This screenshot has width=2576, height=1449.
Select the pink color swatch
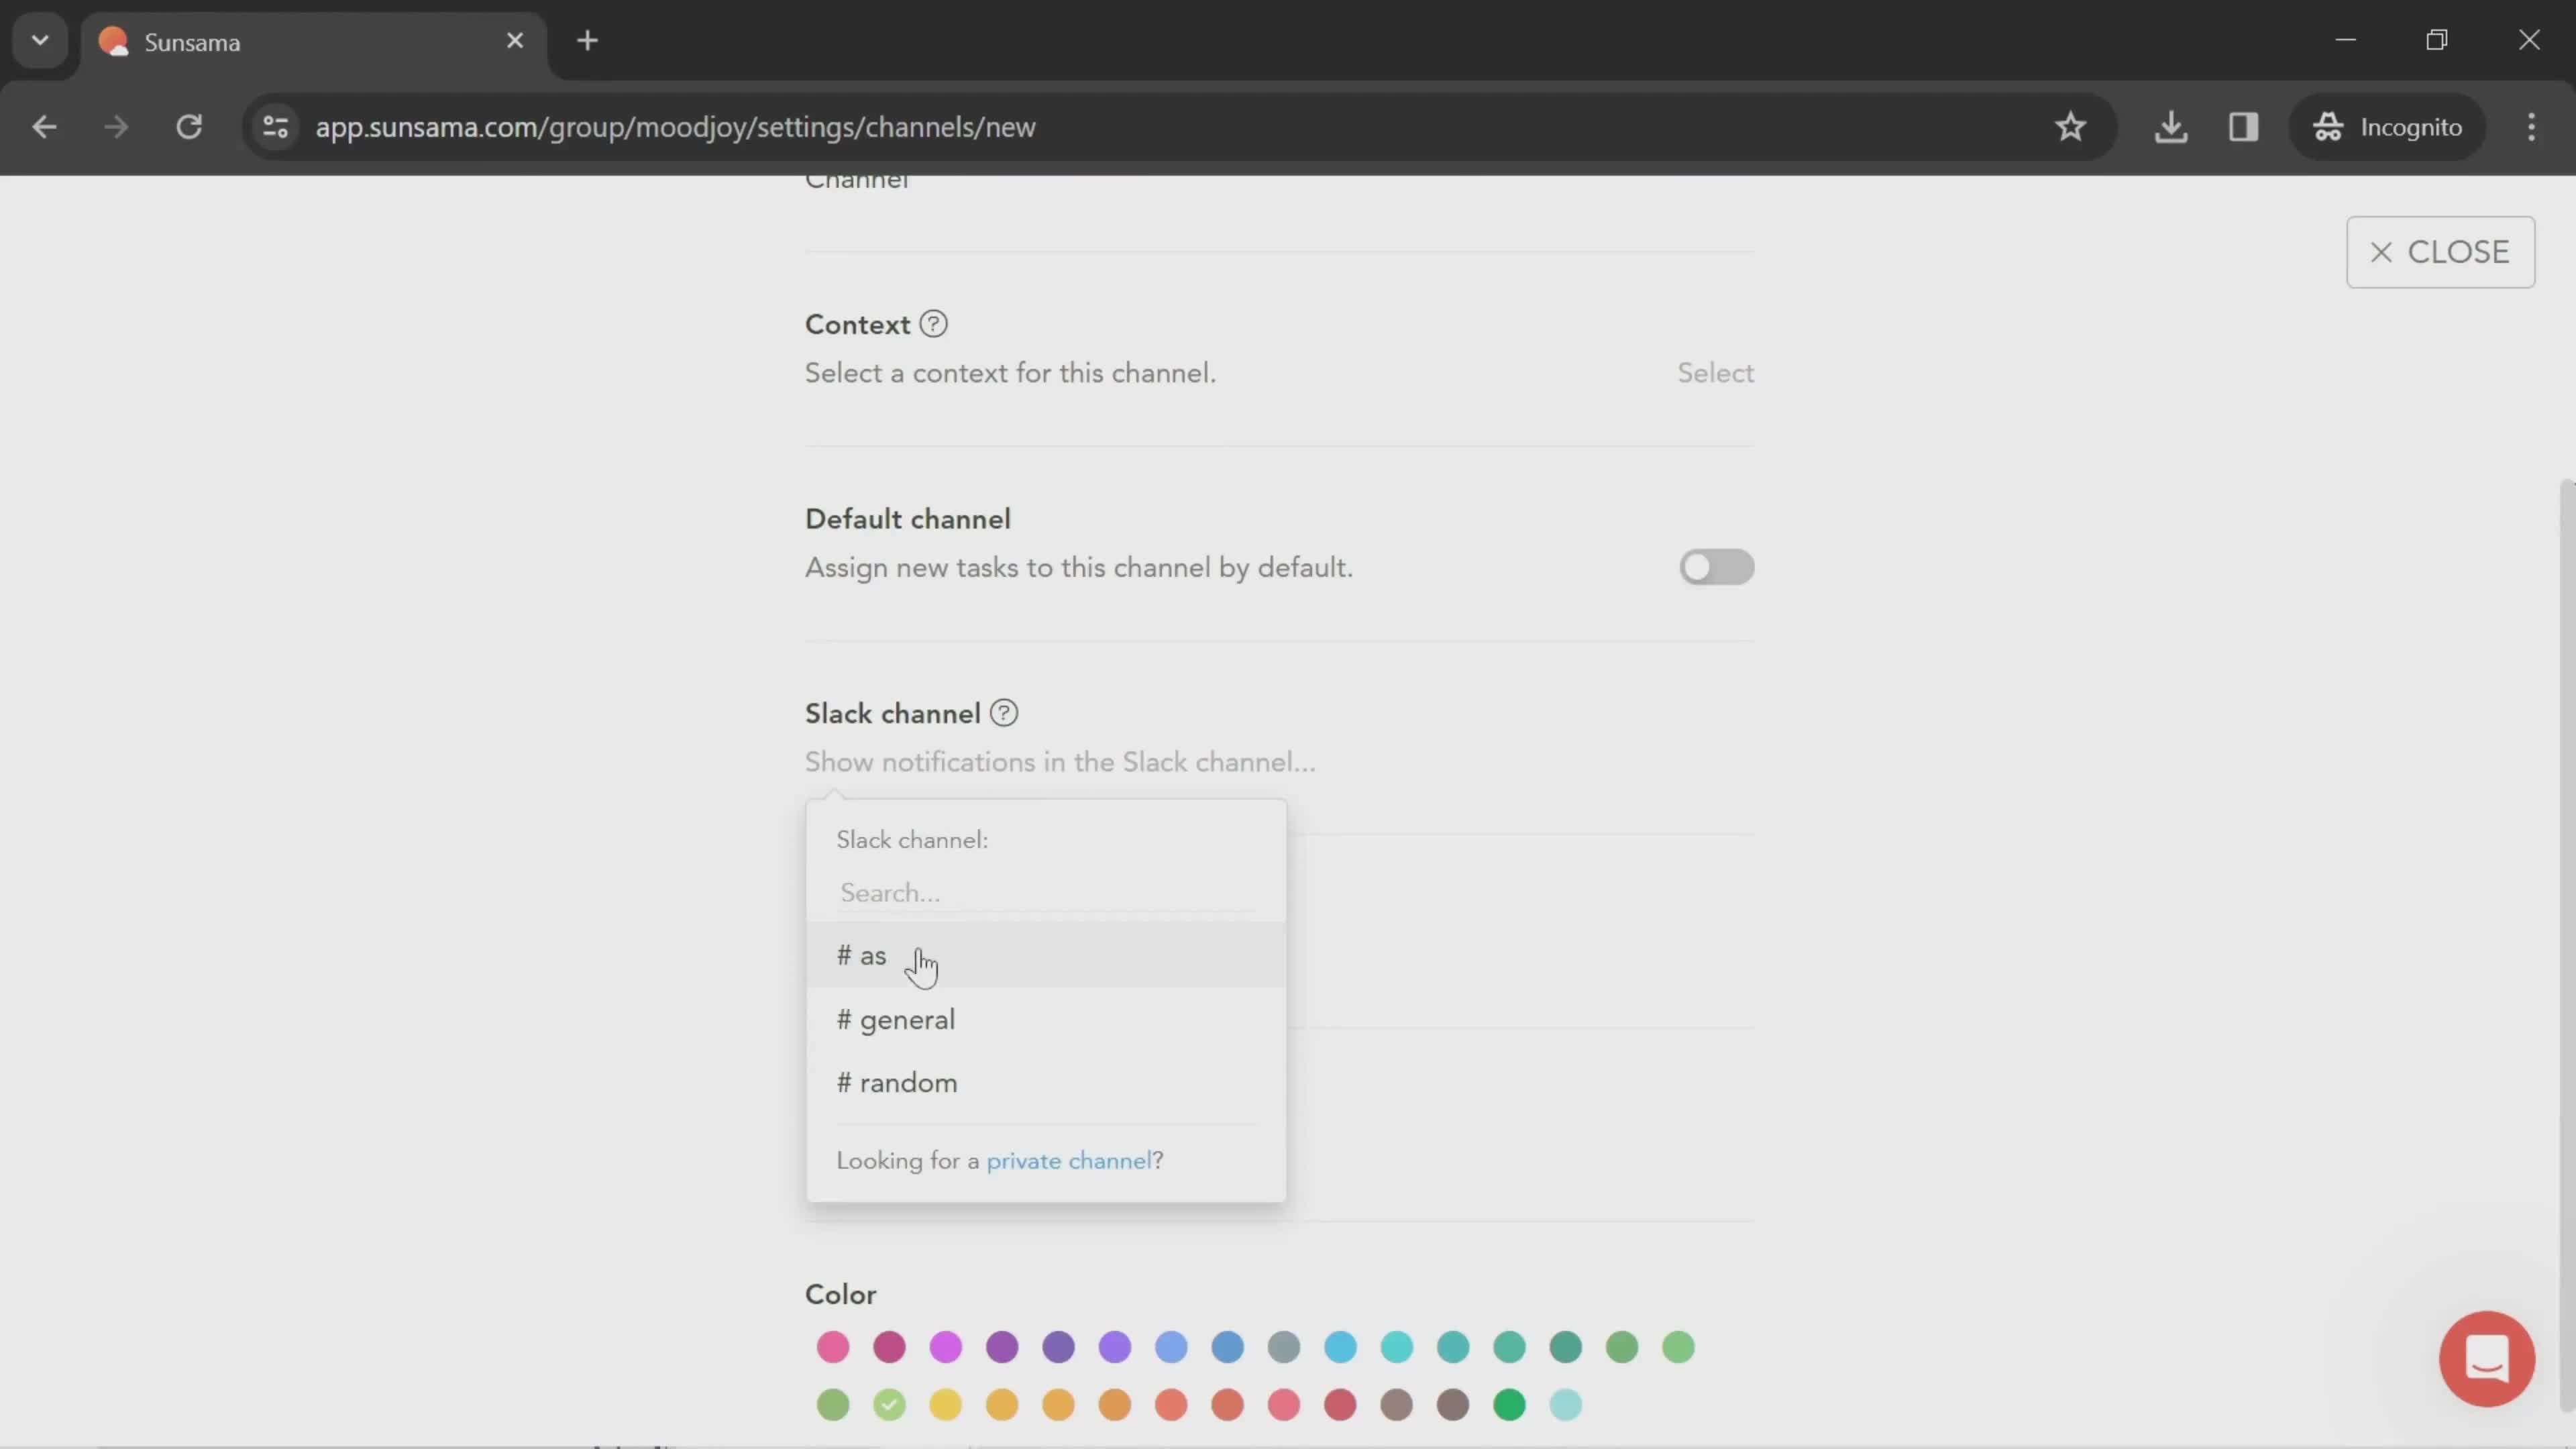(x=833, y=1346)
